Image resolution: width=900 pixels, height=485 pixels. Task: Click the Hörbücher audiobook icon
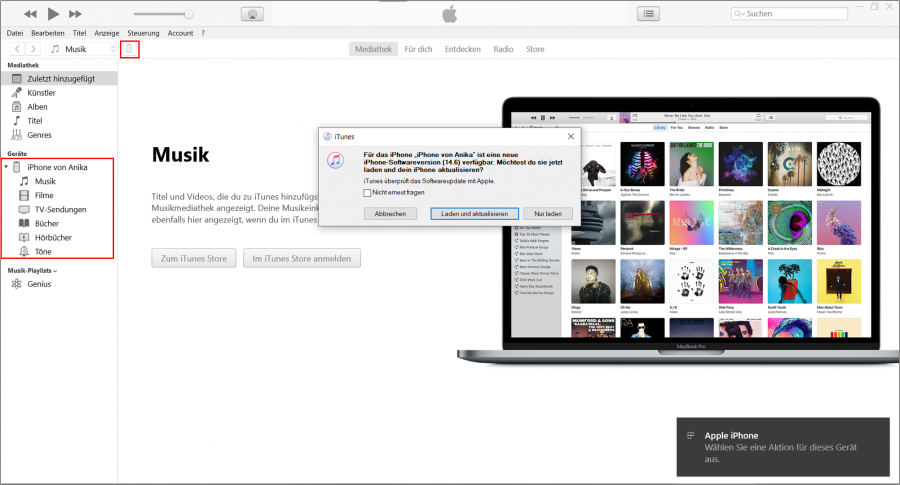pos(24,238)
